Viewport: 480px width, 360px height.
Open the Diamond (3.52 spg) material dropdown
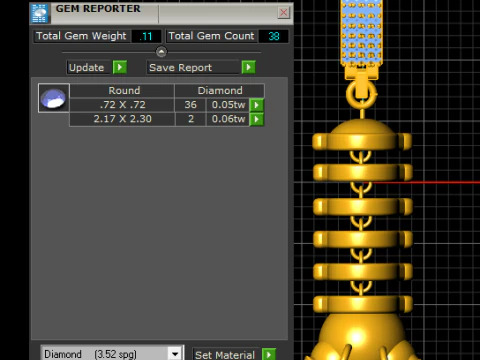tap(112, 353)
